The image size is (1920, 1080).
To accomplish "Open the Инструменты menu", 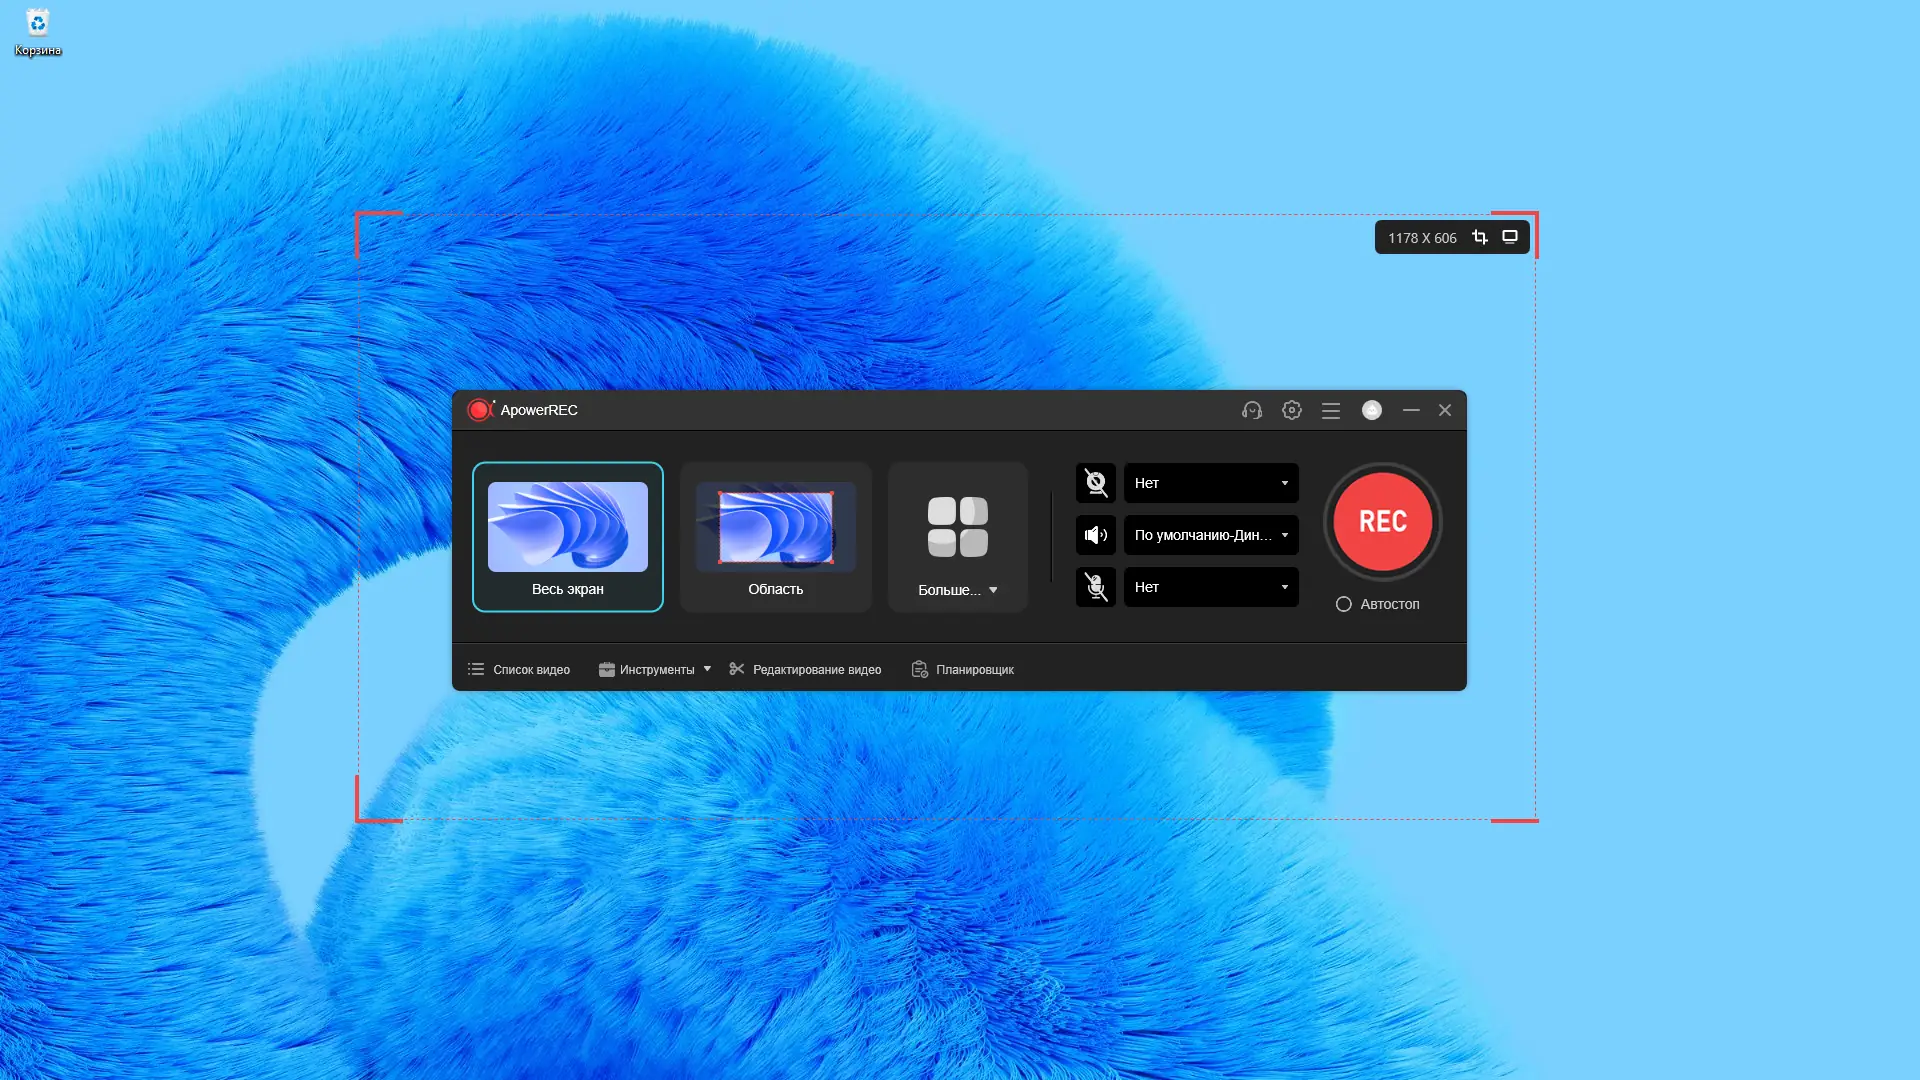I will 655,669.
